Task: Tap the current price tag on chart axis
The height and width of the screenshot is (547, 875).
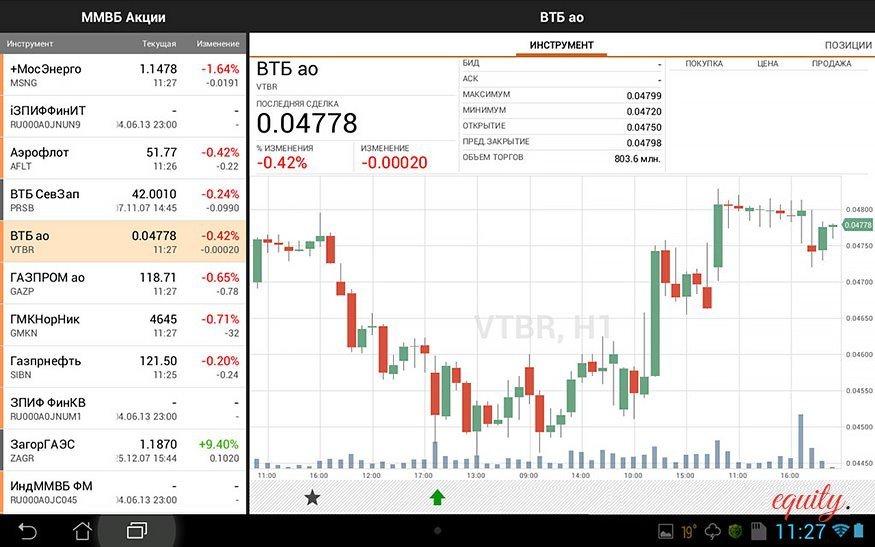Action: 857,225
